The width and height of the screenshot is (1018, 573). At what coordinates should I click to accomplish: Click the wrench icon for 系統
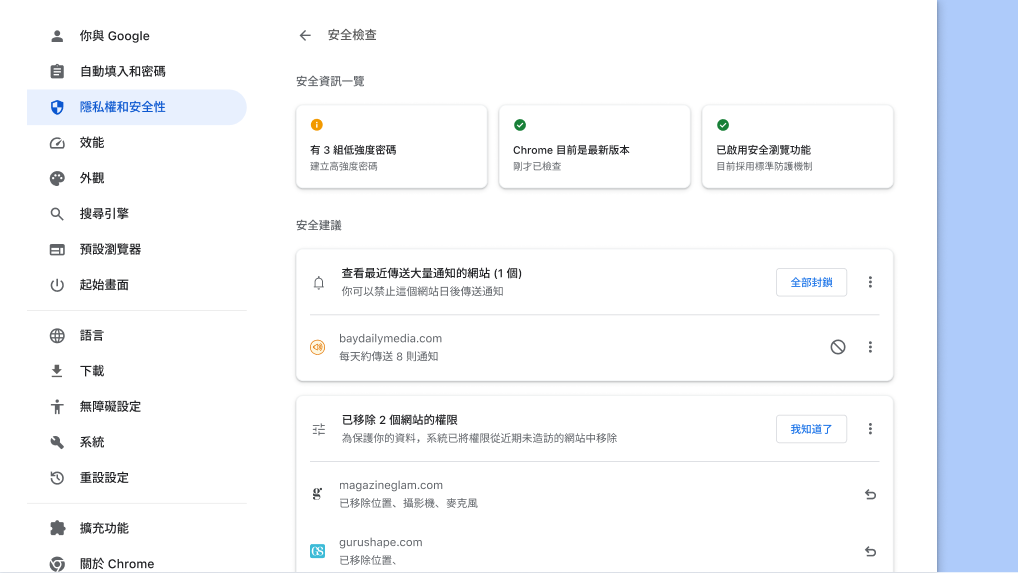[57, 443]
